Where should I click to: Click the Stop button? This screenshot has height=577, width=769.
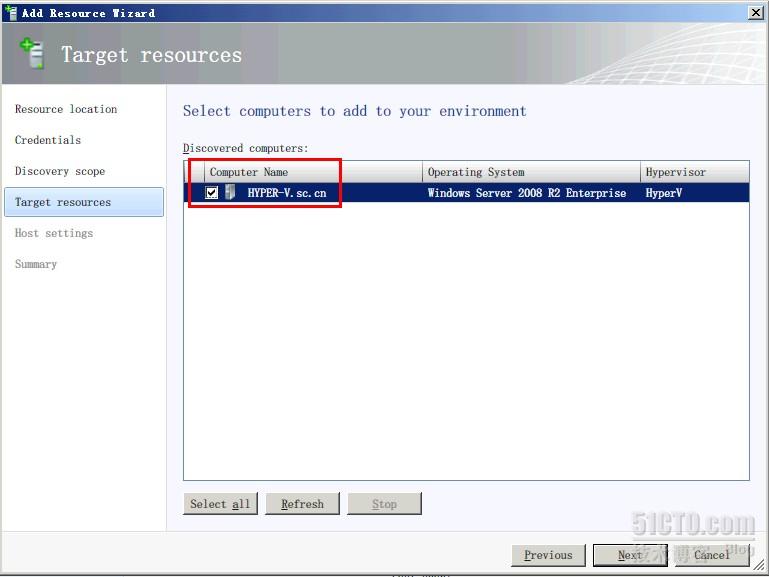coord(384,504)
